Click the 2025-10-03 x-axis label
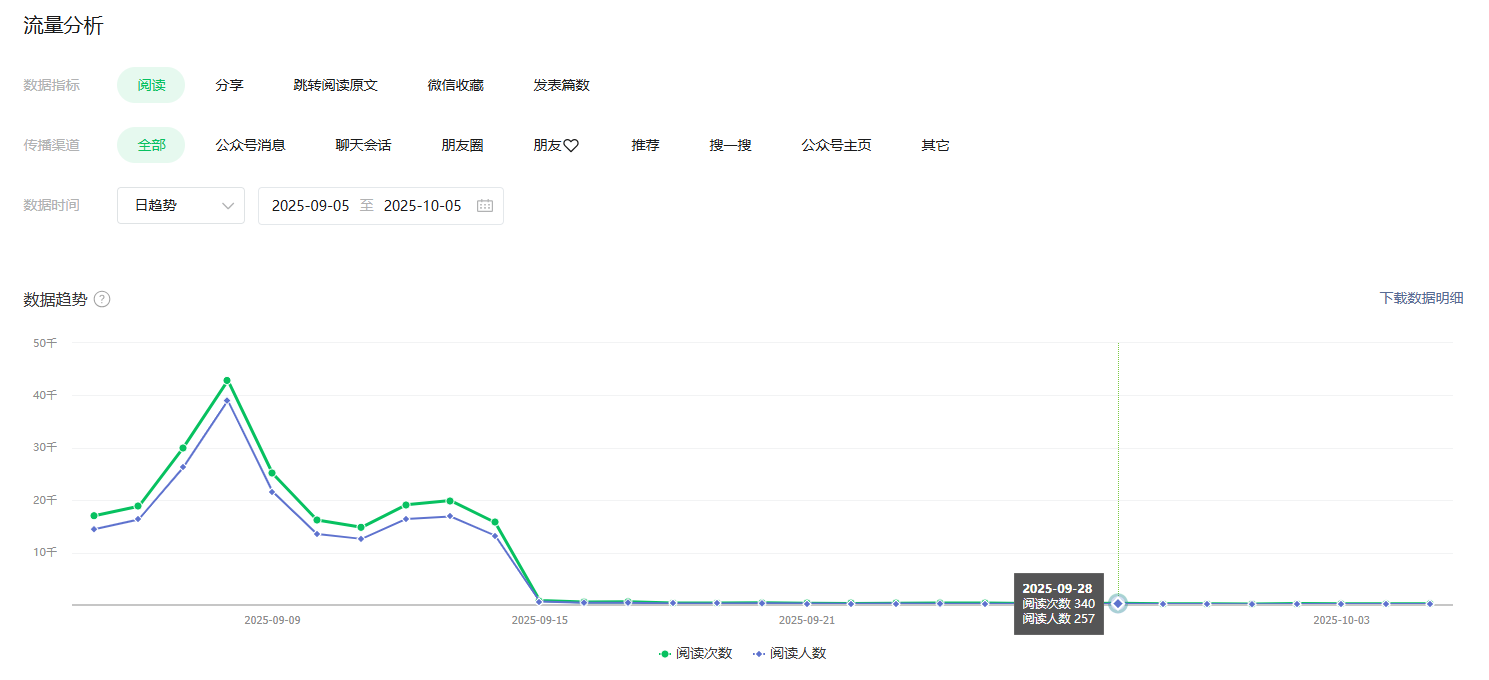1489x680 pixels. pyautogui.click(x=1341, y=620)
